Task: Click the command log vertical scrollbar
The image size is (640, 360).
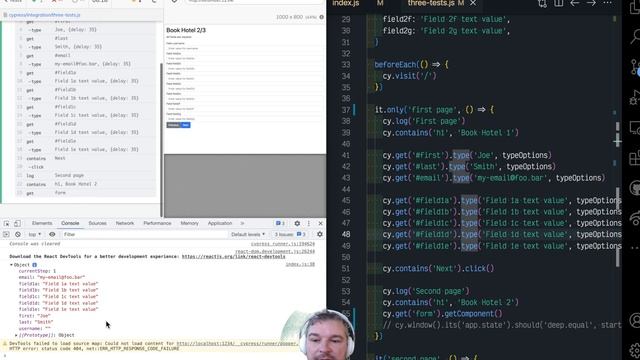Action: point(161,139)
